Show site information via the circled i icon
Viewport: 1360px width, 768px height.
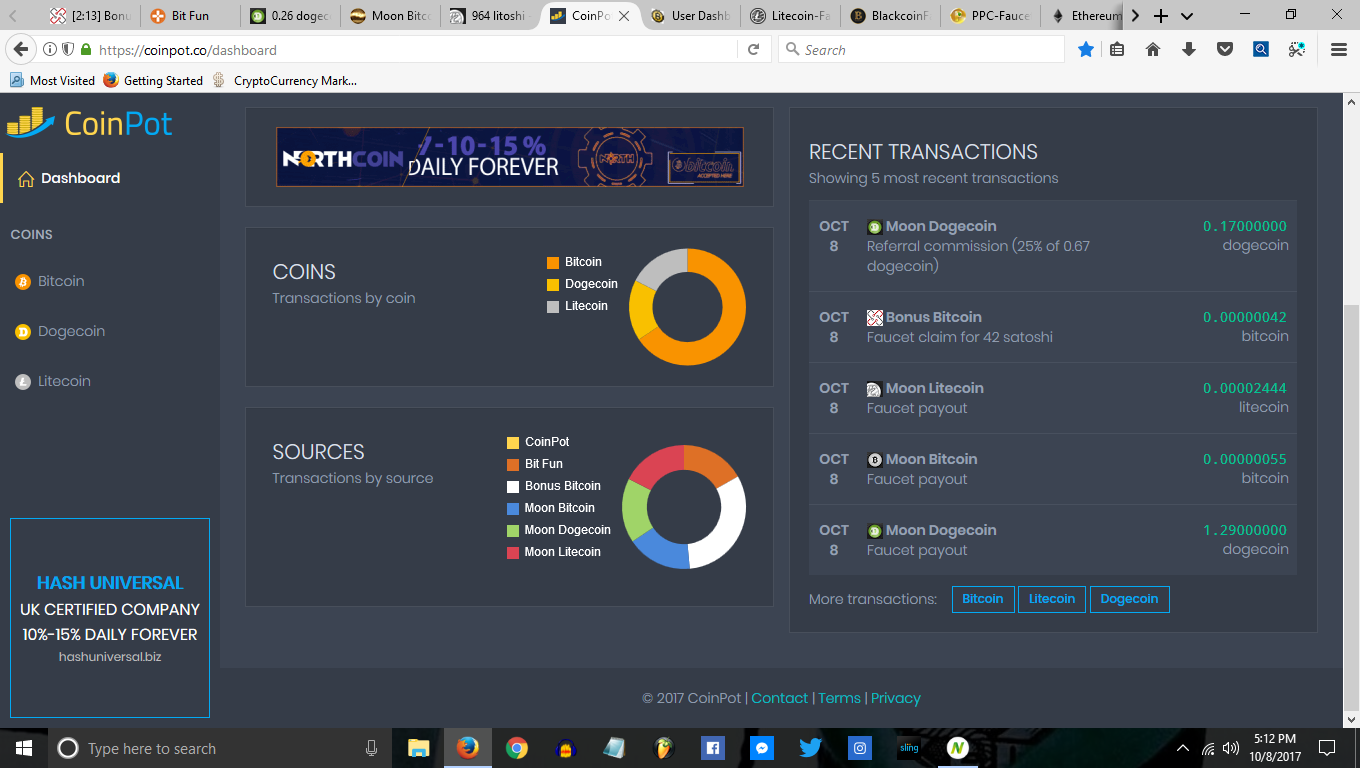tap(50, 50)
